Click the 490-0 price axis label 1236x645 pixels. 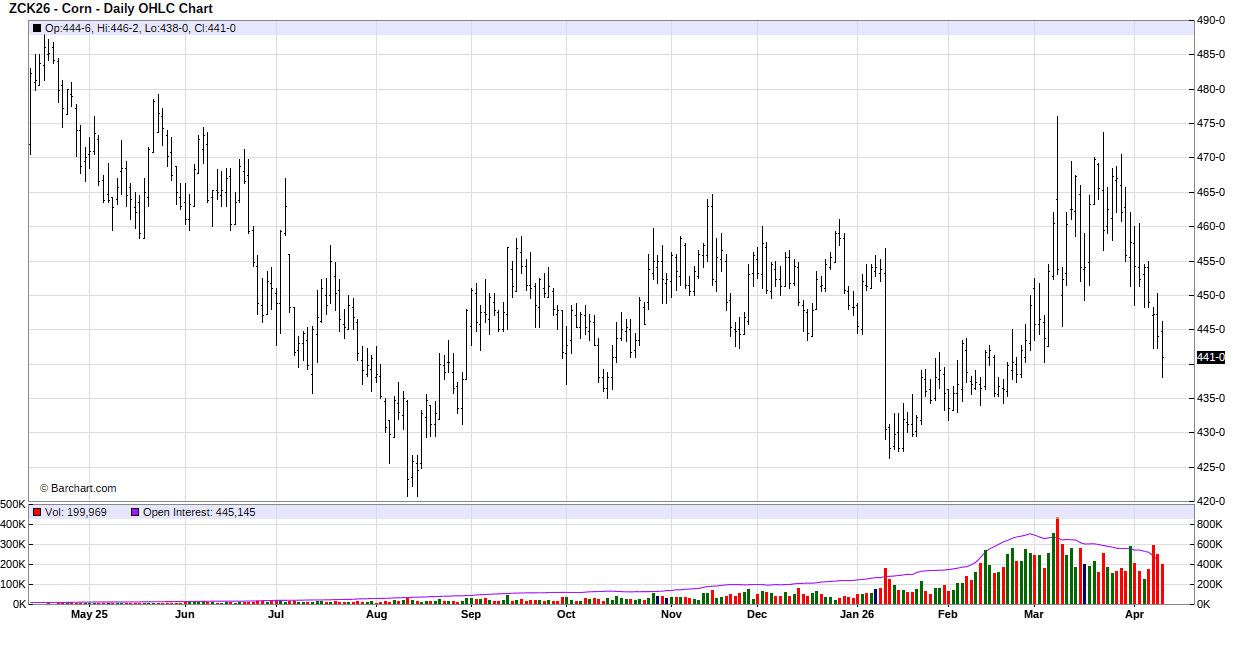pos(1211,20)
